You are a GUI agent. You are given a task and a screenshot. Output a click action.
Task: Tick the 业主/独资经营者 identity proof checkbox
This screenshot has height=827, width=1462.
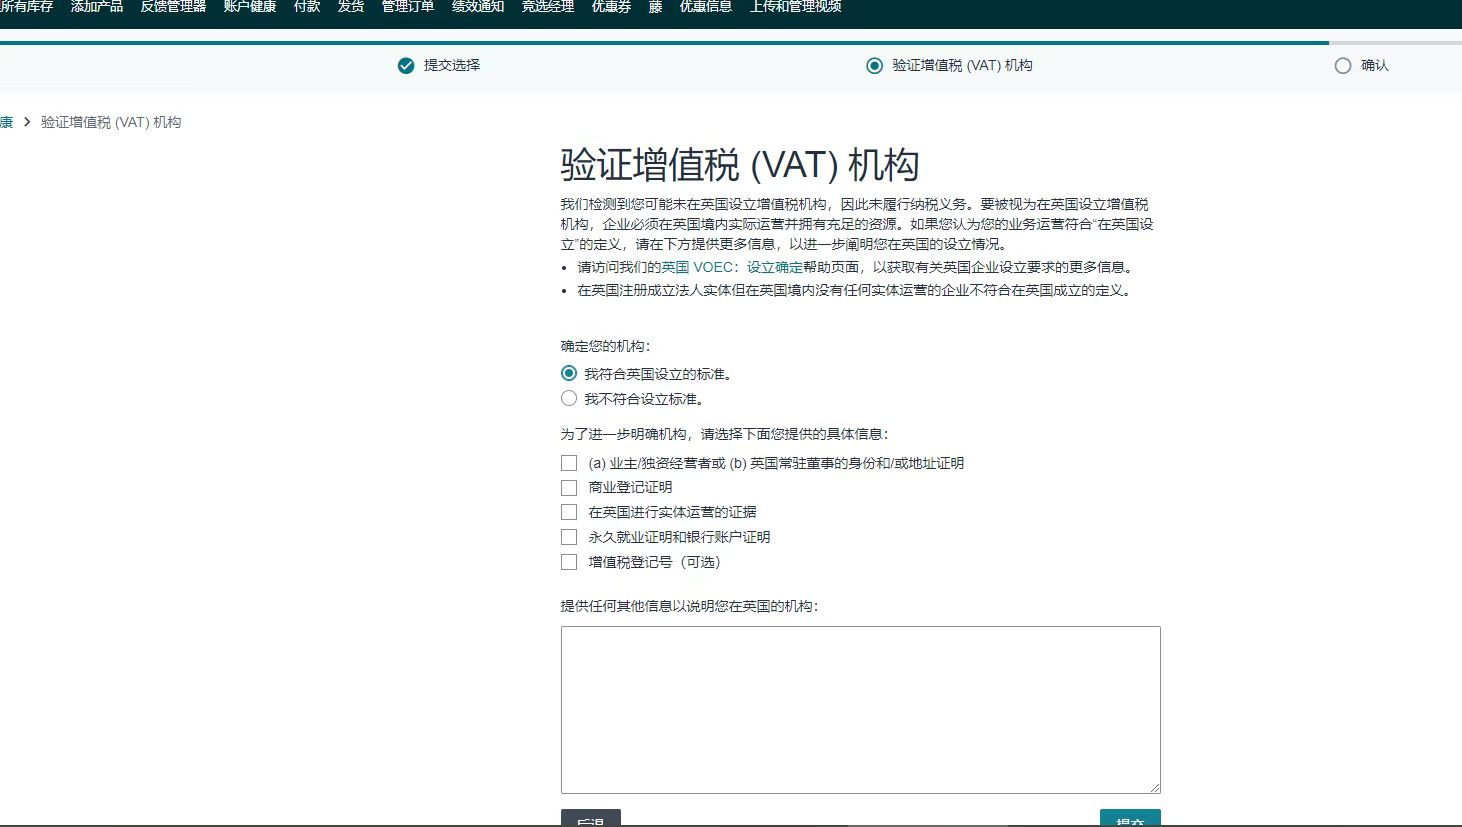pos(569,463)
